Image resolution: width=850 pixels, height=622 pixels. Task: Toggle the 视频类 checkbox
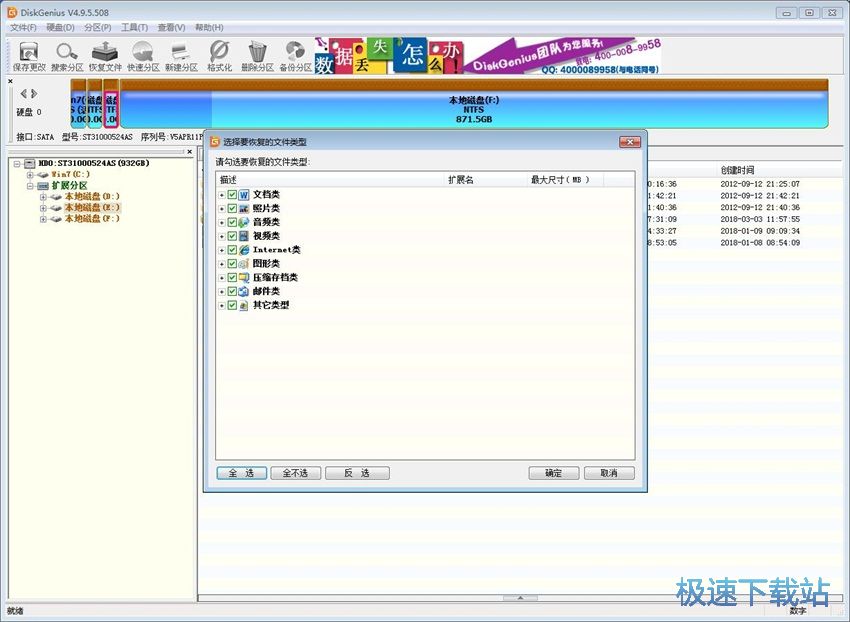point(232,236)
